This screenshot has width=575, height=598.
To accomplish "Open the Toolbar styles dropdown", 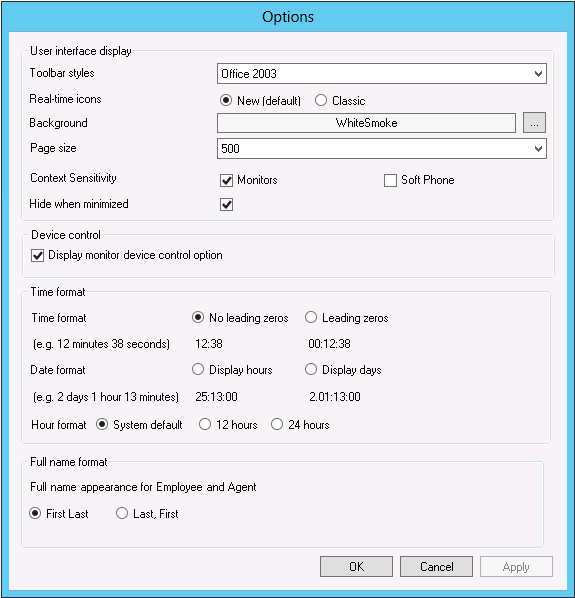I will pos(382,74).
